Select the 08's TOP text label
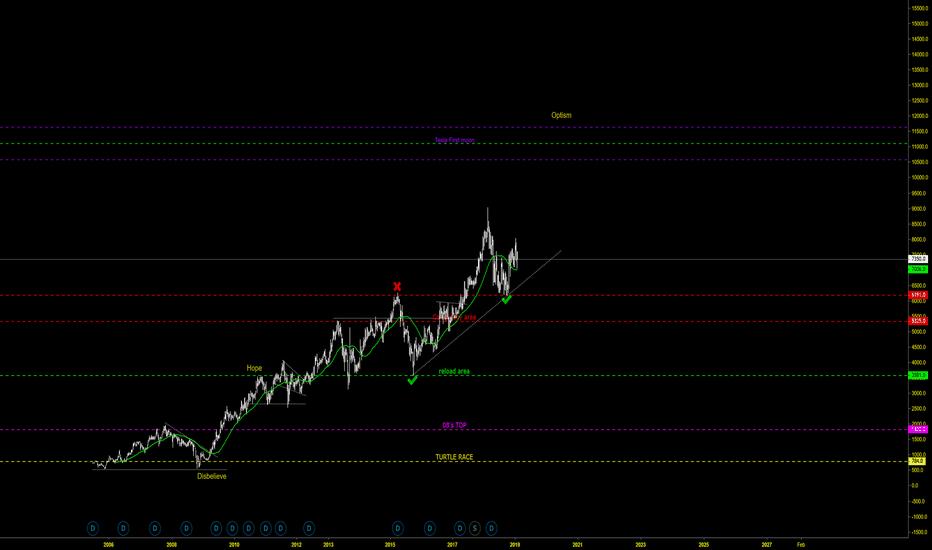The image size is (932, 550). click(x=455, y=425)
